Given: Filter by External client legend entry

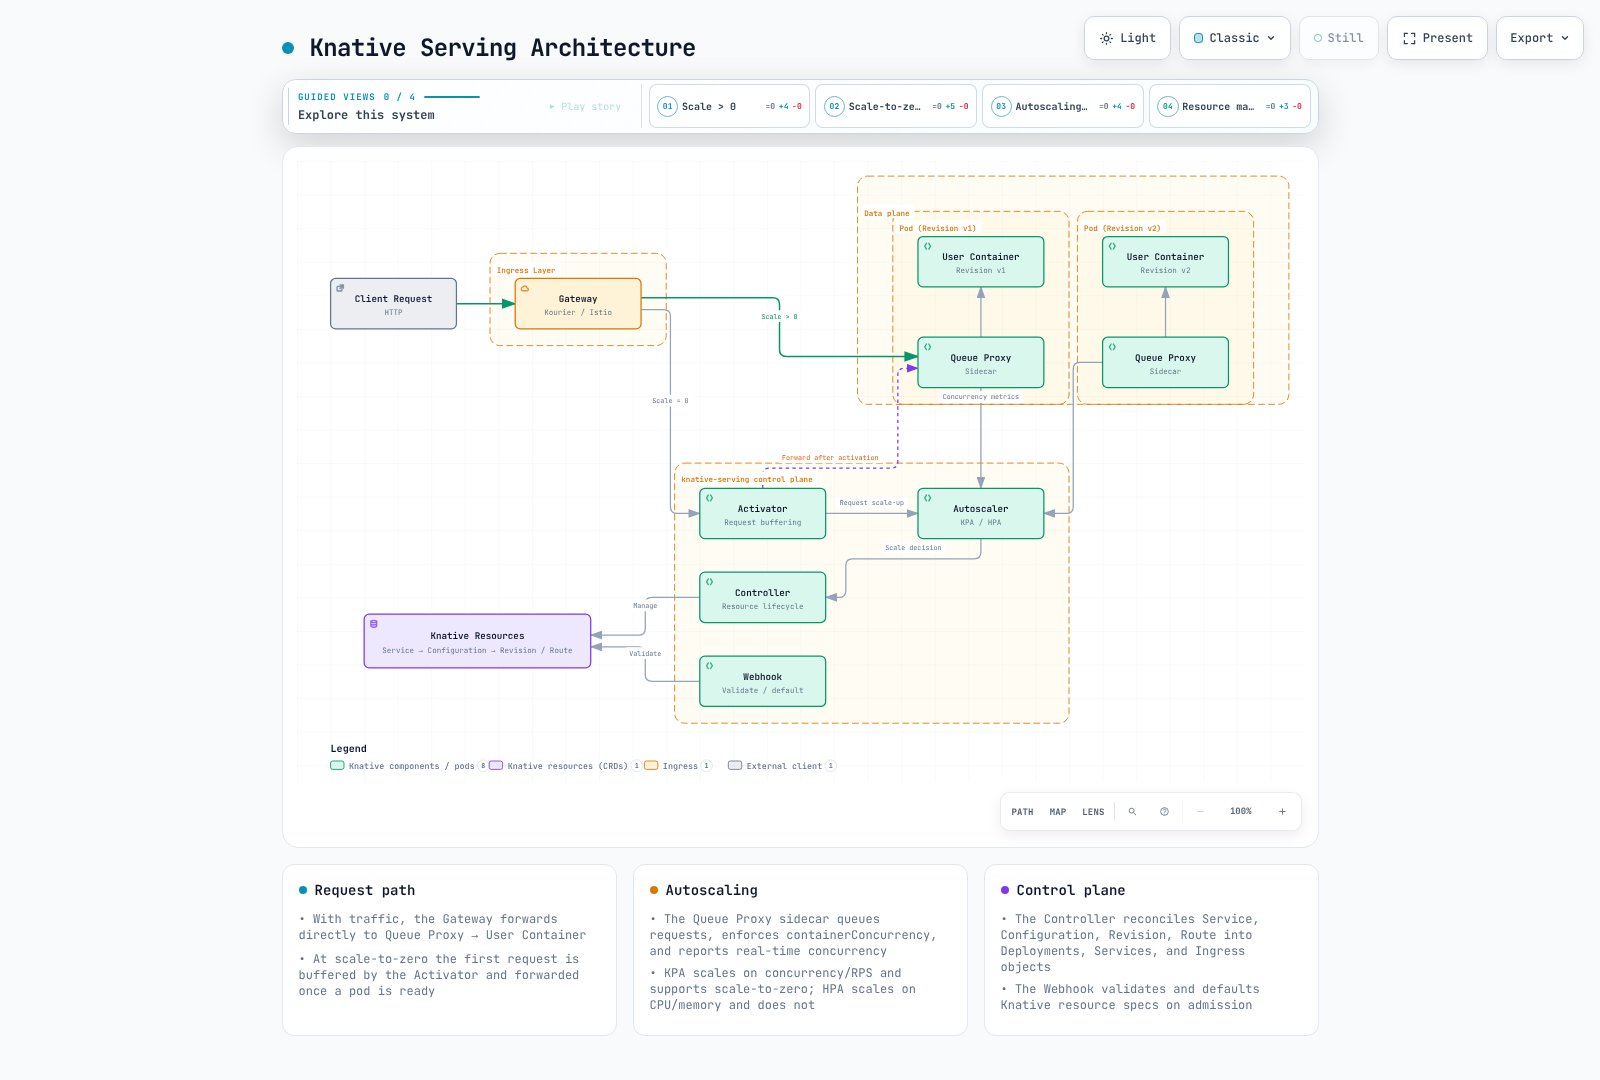Looking at the screenshot, I should [782, 766].
